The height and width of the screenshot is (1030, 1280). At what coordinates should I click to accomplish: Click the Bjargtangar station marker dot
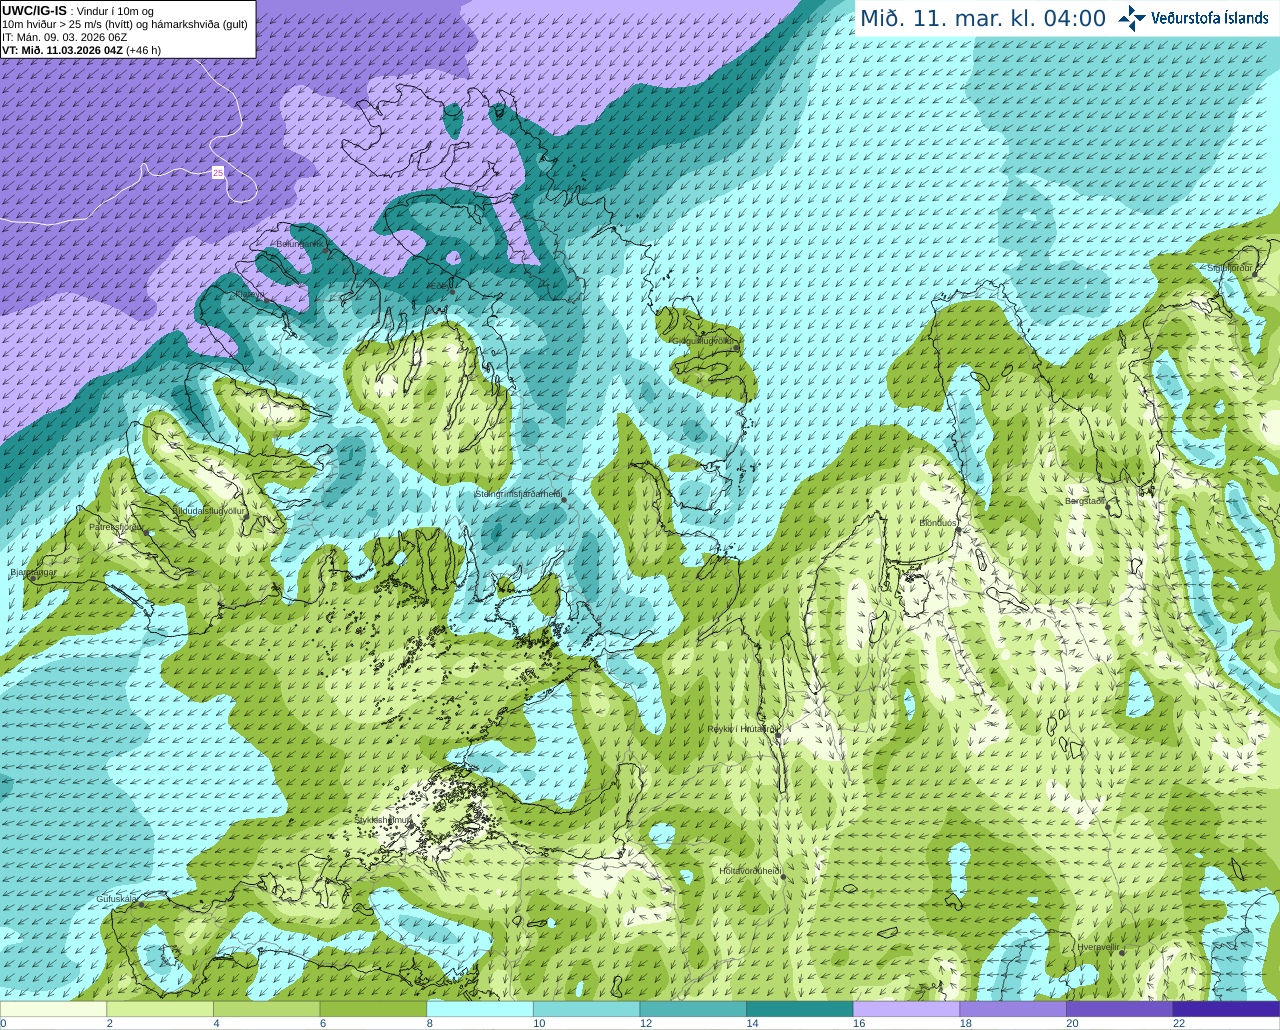point(32,579)
